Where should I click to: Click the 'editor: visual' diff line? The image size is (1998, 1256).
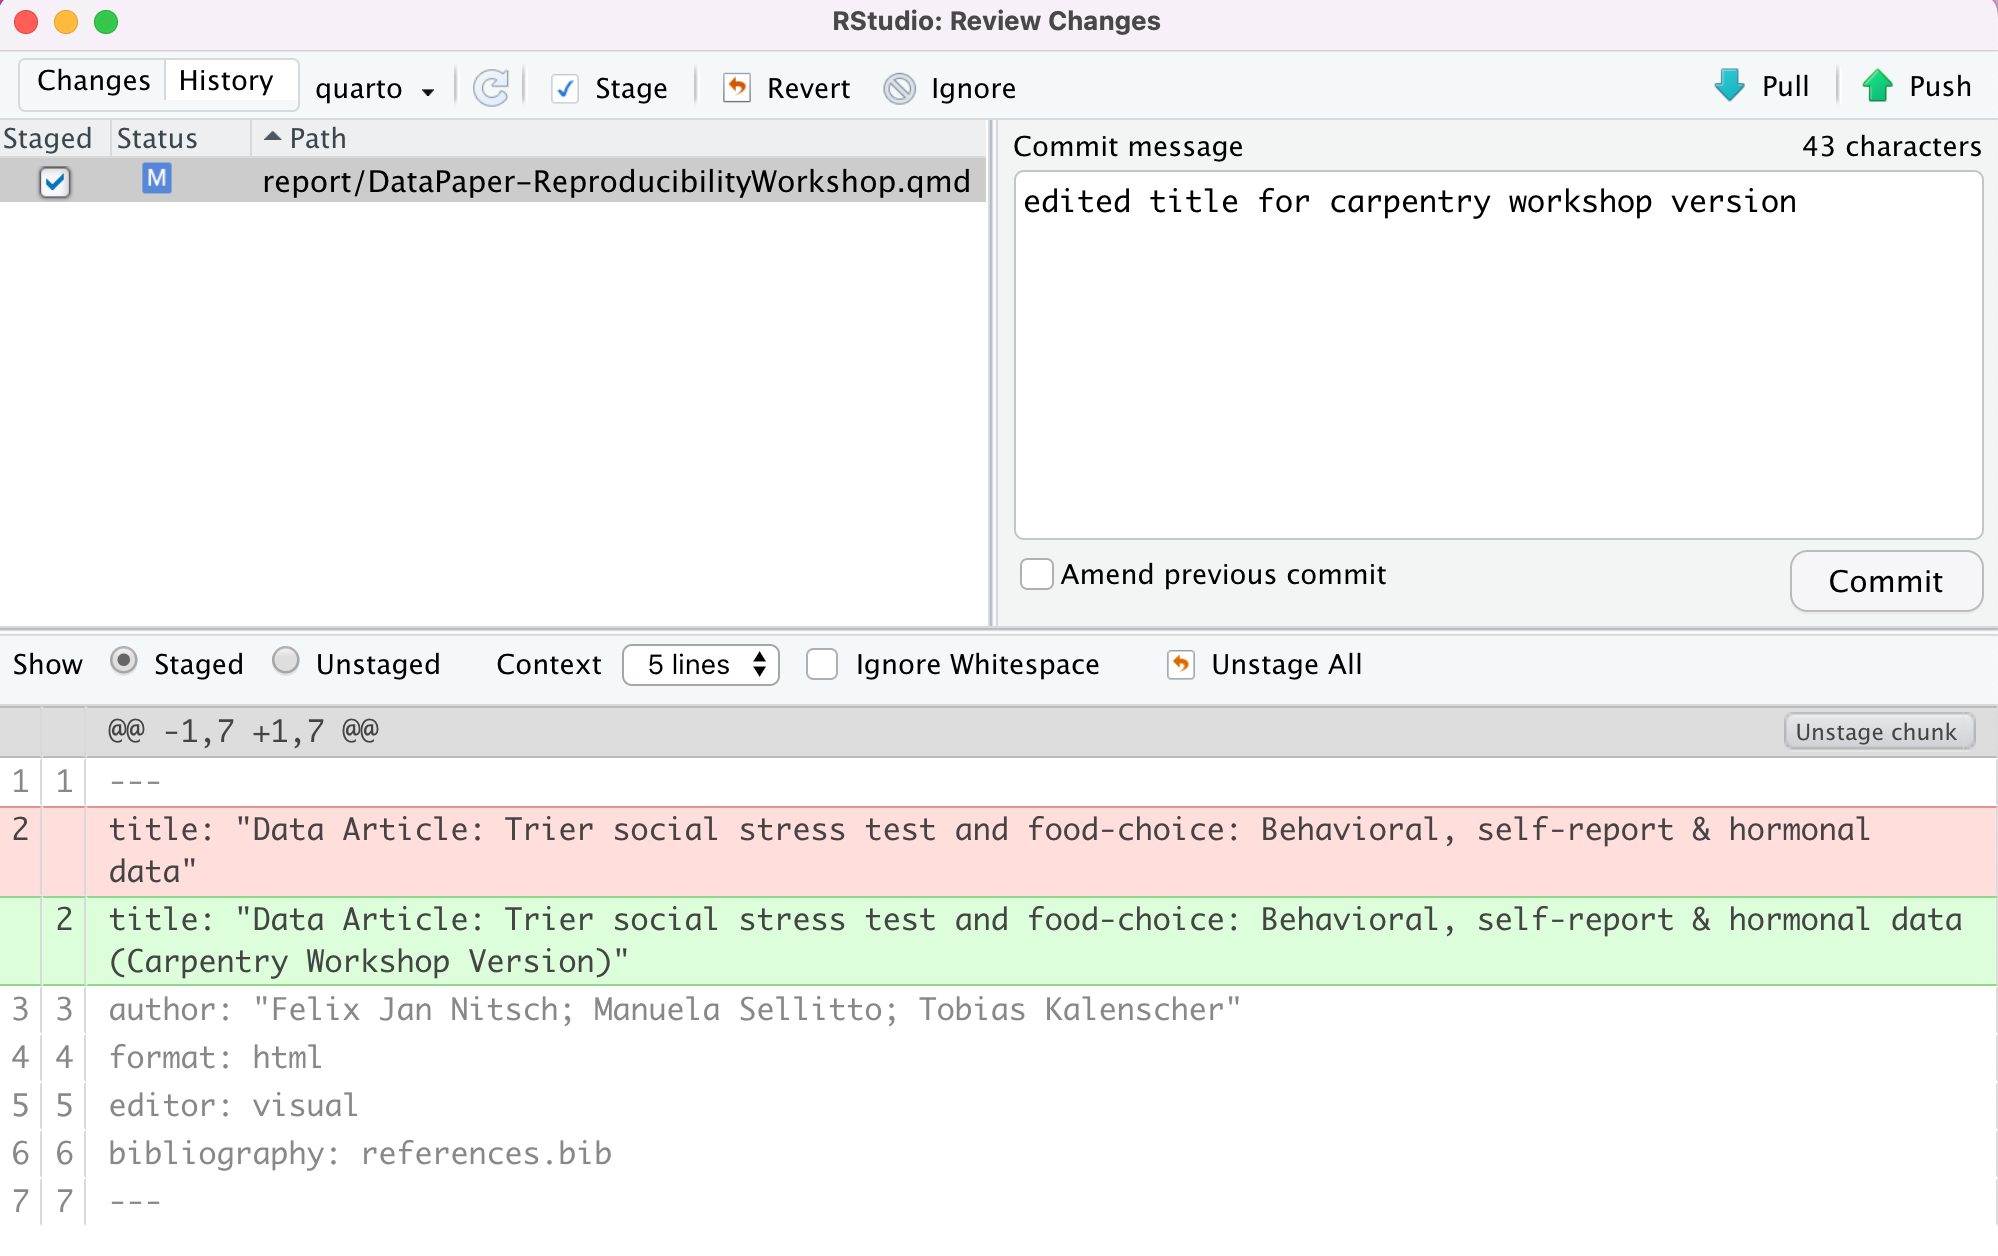pyautogui.click(x=233, y=1106)
